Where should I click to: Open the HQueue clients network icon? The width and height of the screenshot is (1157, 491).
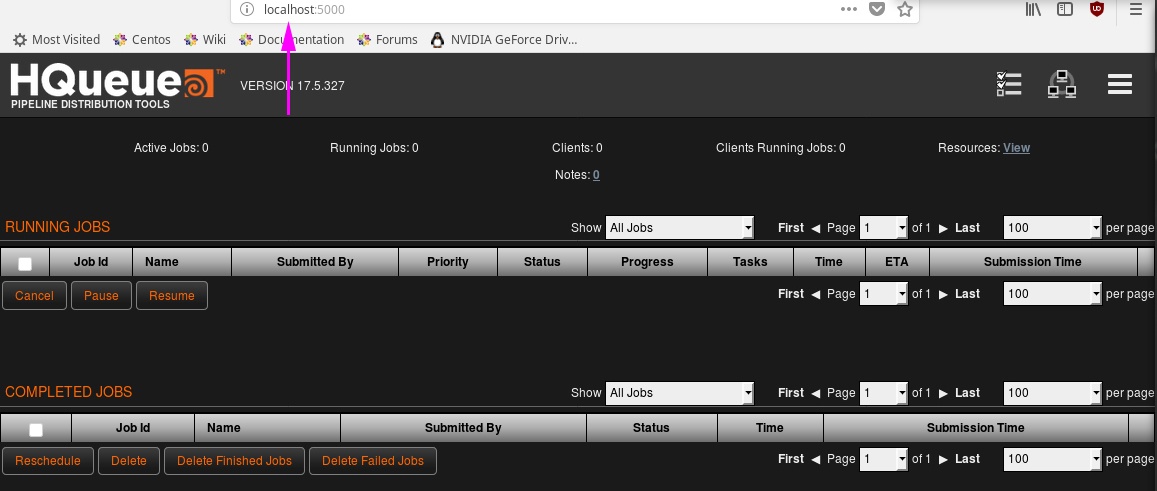point(1062,84)
